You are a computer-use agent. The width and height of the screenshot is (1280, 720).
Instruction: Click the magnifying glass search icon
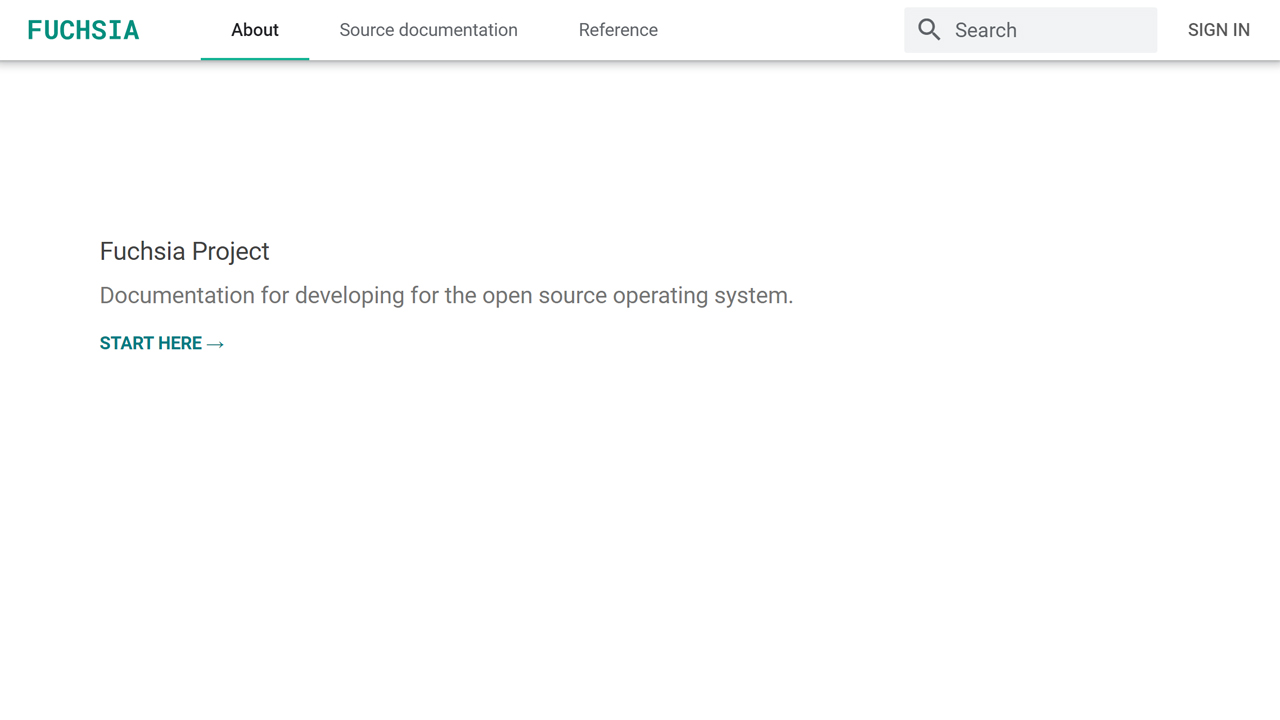929,30
